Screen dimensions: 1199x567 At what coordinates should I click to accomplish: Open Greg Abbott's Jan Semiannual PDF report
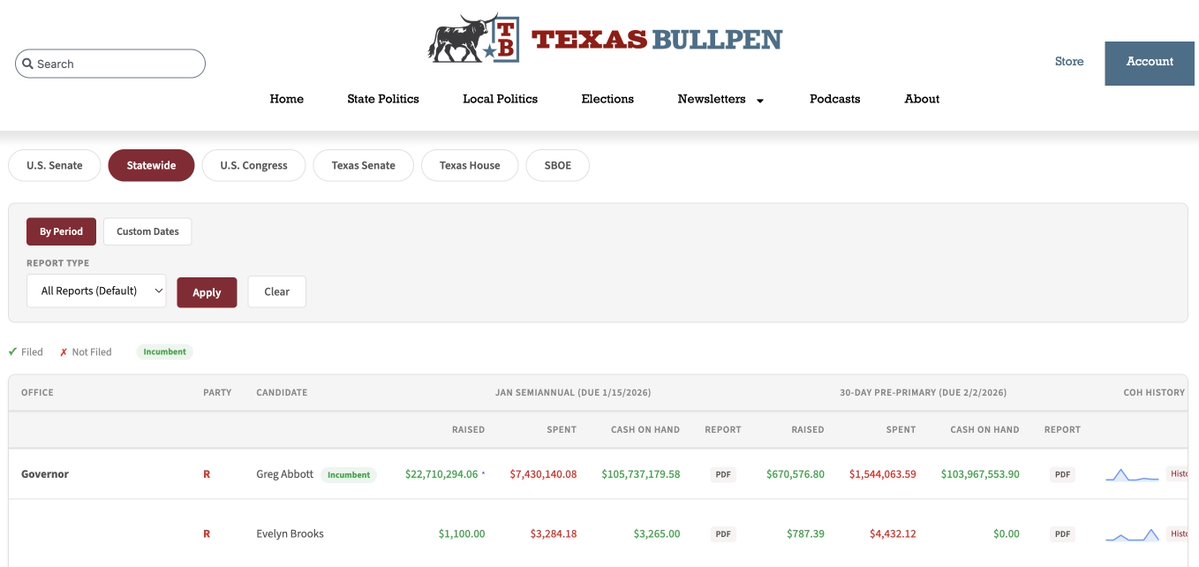click(723, 474)
